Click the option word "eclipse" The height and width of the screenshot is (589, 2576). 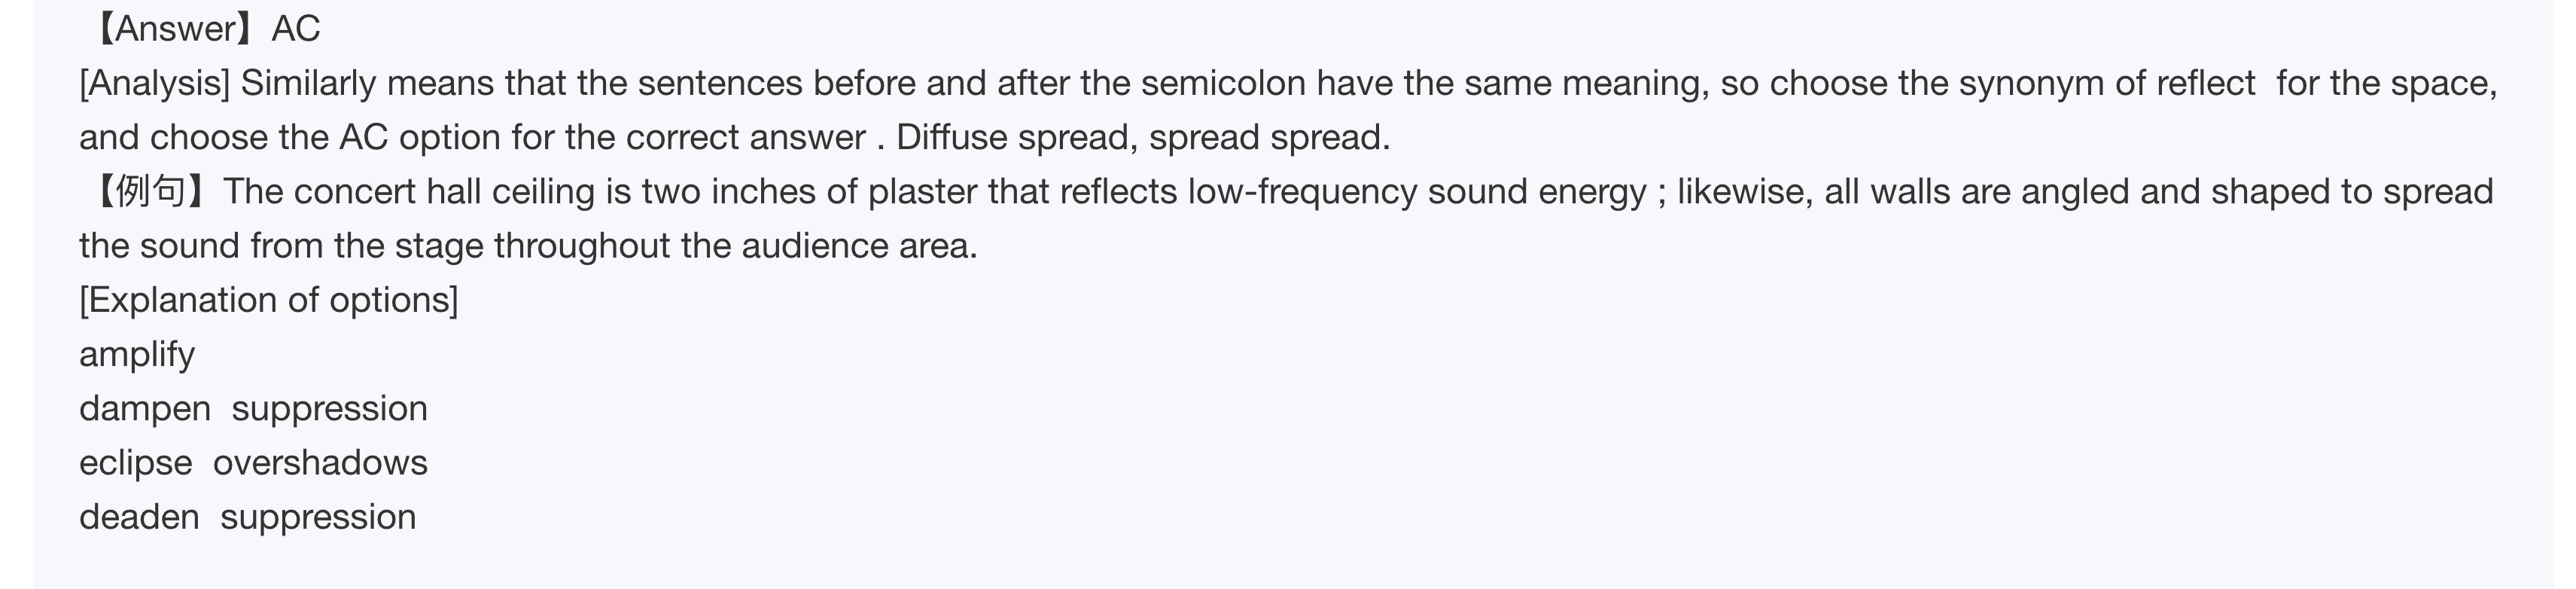point(135,463)
